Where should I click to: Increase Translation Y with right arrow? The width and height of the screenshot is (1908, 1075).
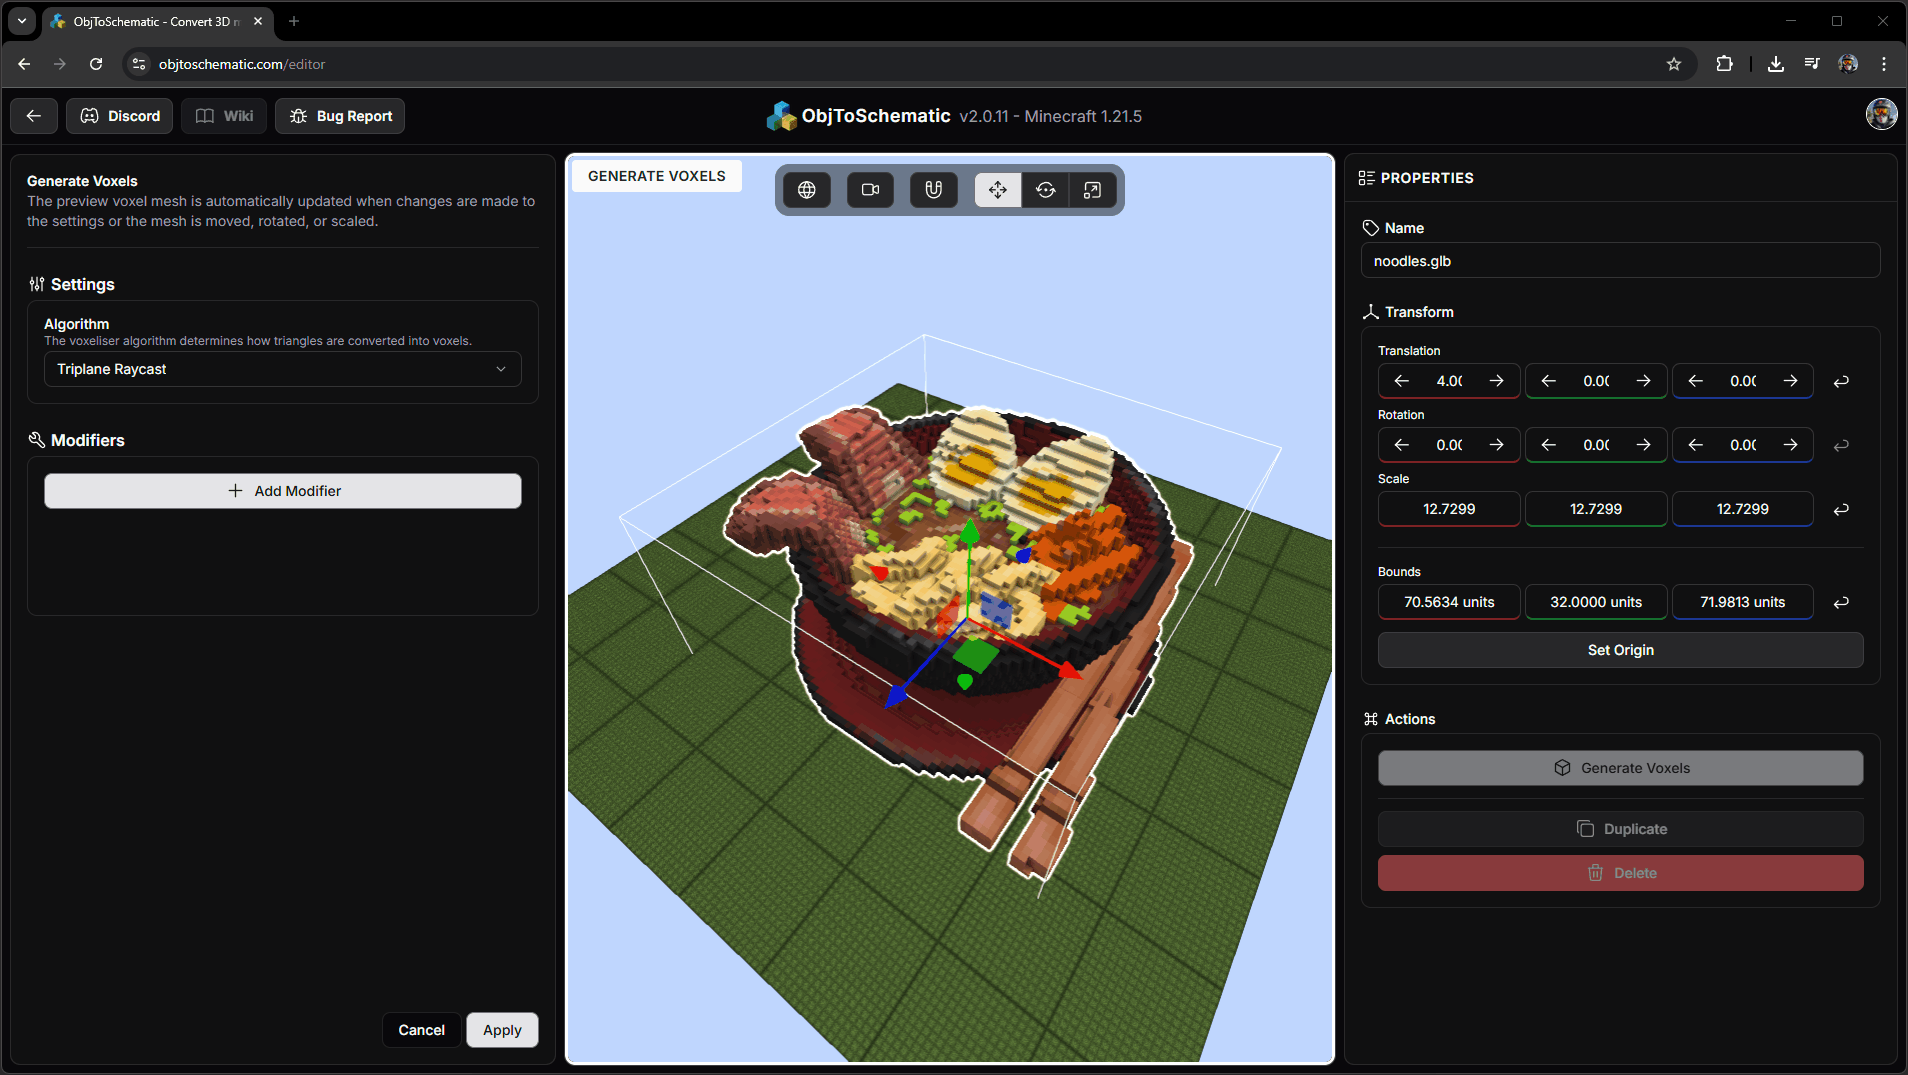[1643, 381]
